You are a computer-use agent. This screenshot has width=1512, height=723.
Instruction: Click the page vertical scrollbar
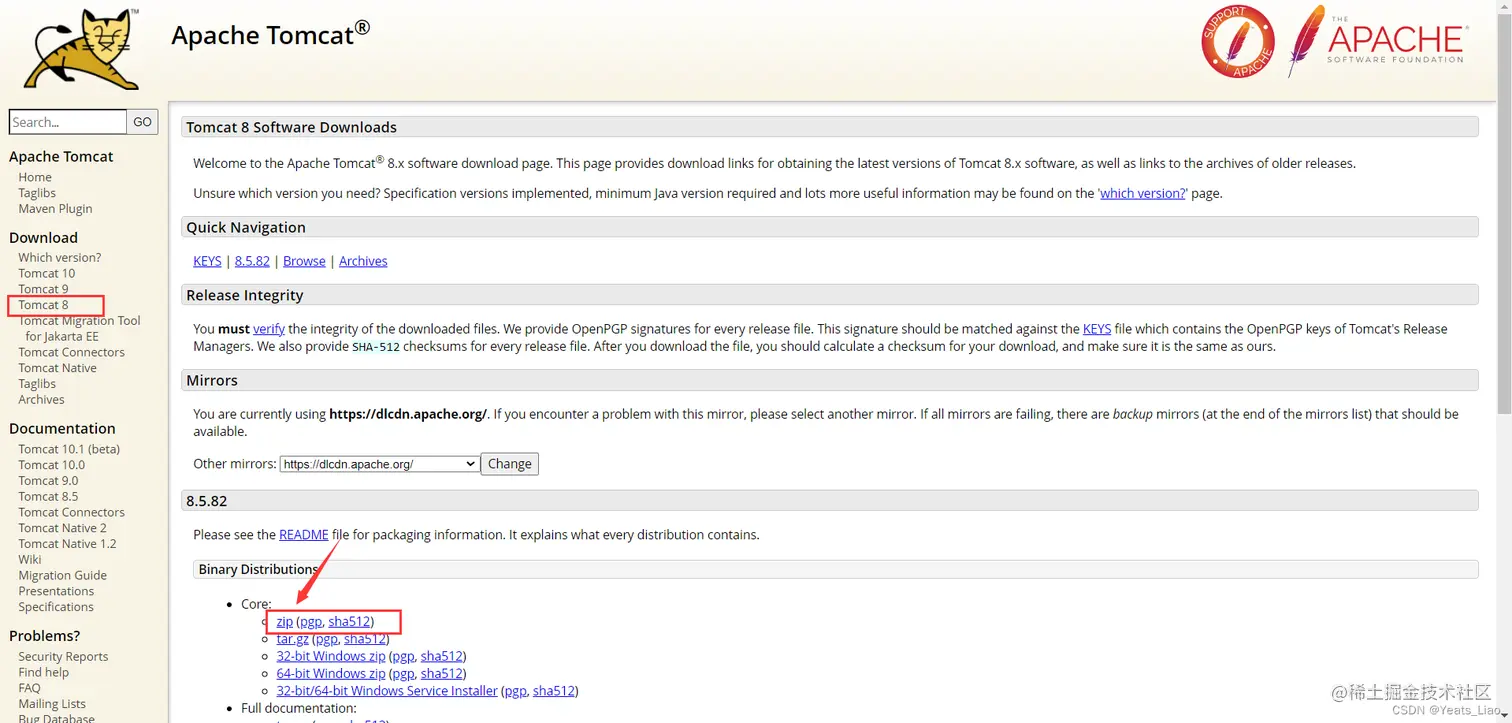[1504, 215]
